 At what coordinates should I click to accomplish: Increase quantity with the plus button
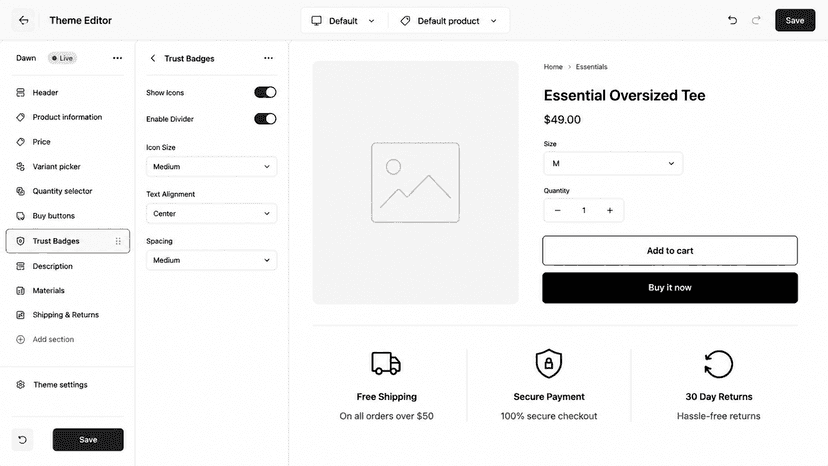pyautogui.click(x=610, y=210)
